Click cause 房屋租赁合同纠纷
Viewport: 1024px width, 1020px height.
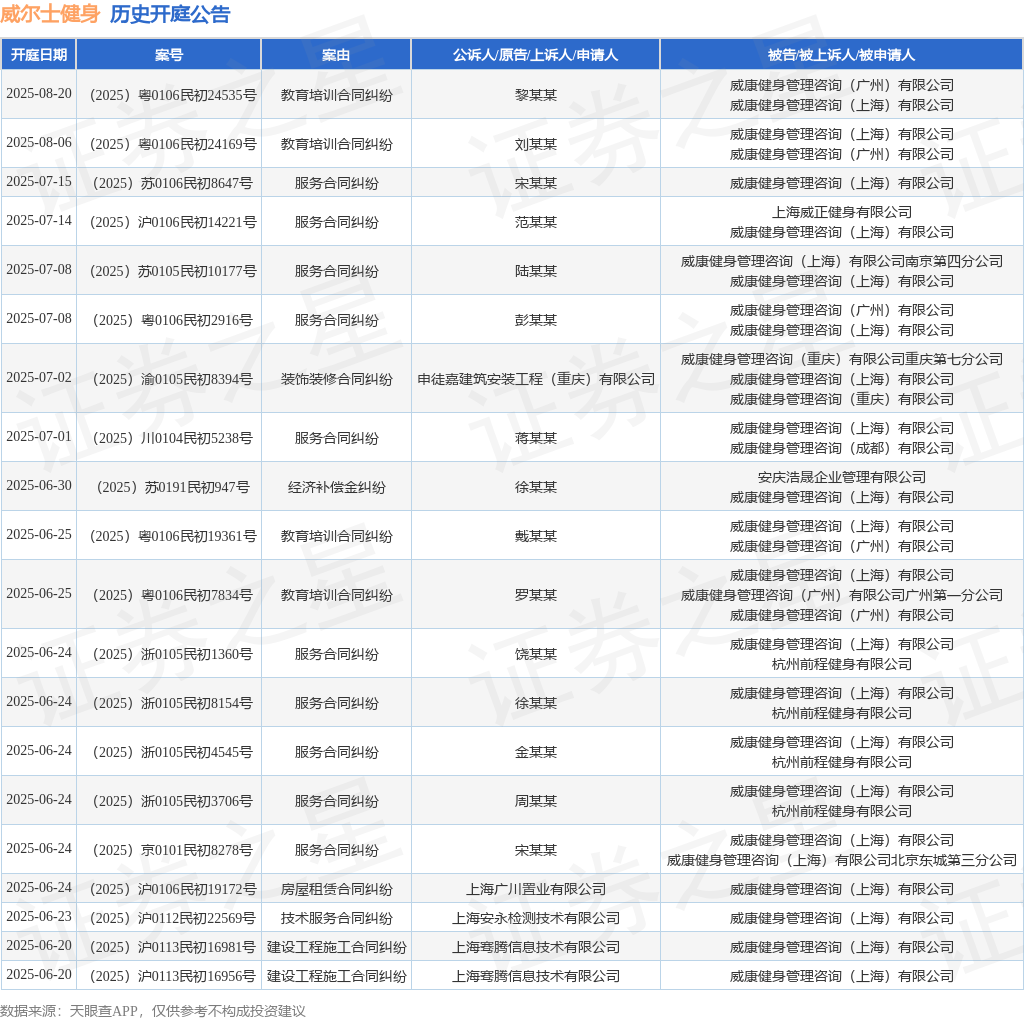click(x=336, y=889)
